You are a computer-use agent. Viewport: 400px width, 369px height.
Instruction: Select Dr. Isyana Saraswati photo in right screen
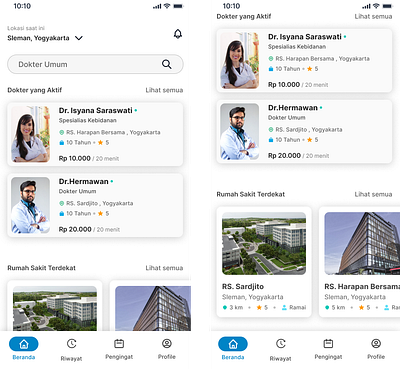tap(240, 60)
